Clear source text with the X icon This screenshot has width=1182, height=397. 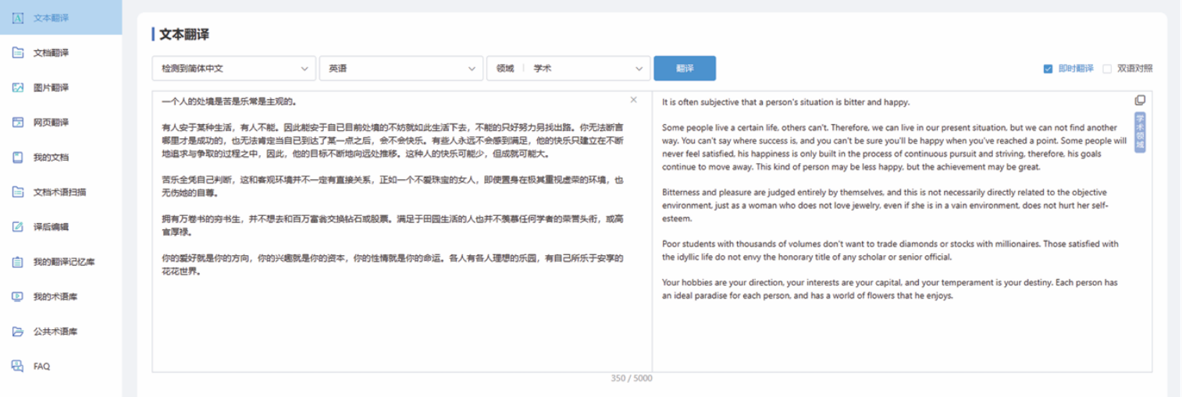(x=633, y=99)
